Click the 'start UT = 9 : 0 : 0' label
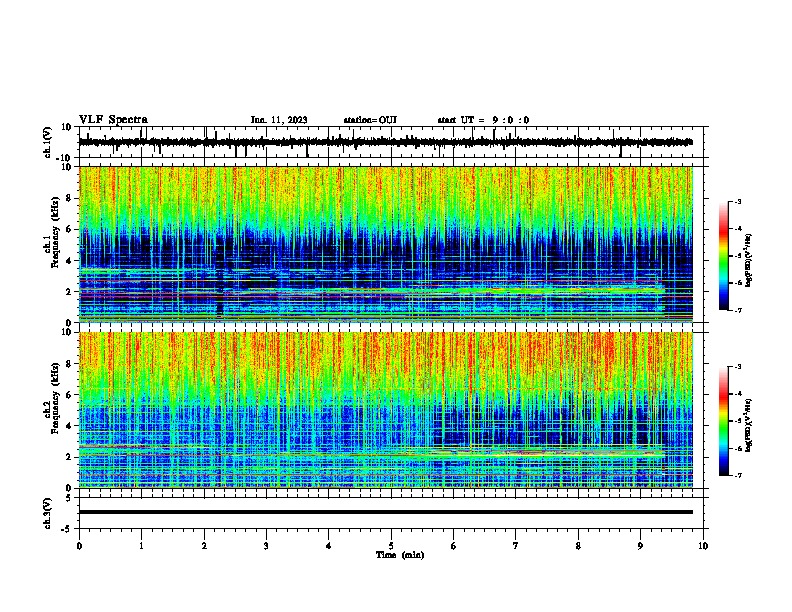This screenshot has height=612, width=792. (483, 120)
